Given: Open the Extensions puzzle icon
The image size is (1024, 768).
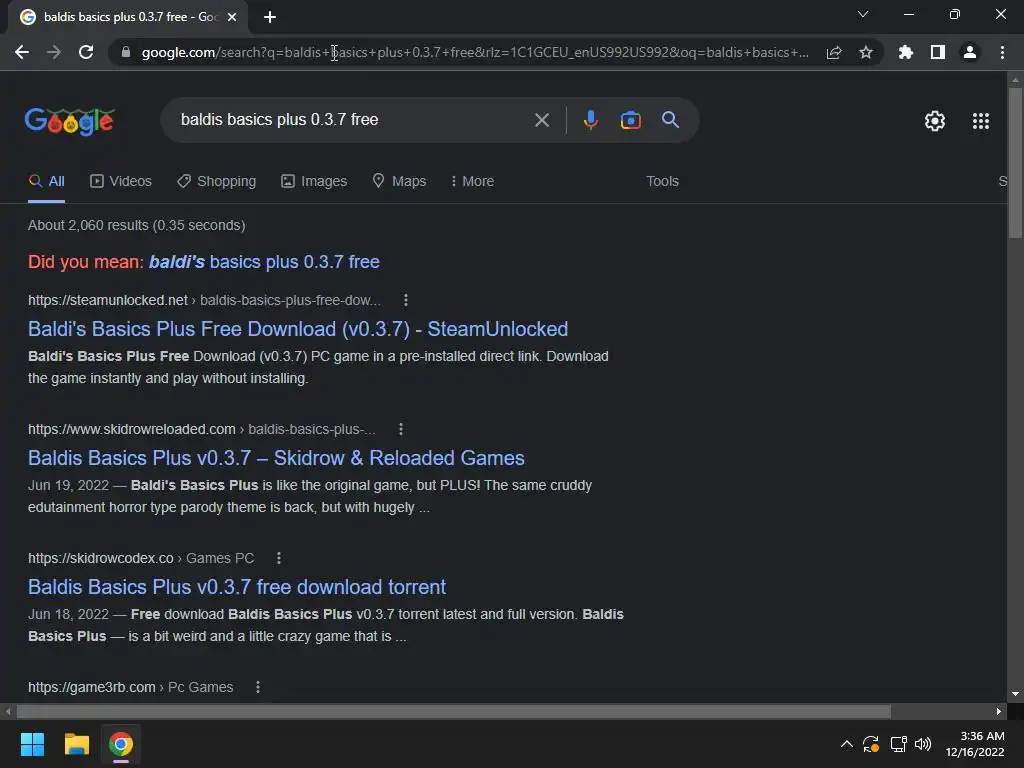Looking at the screenshot, I should click(906, 52).
